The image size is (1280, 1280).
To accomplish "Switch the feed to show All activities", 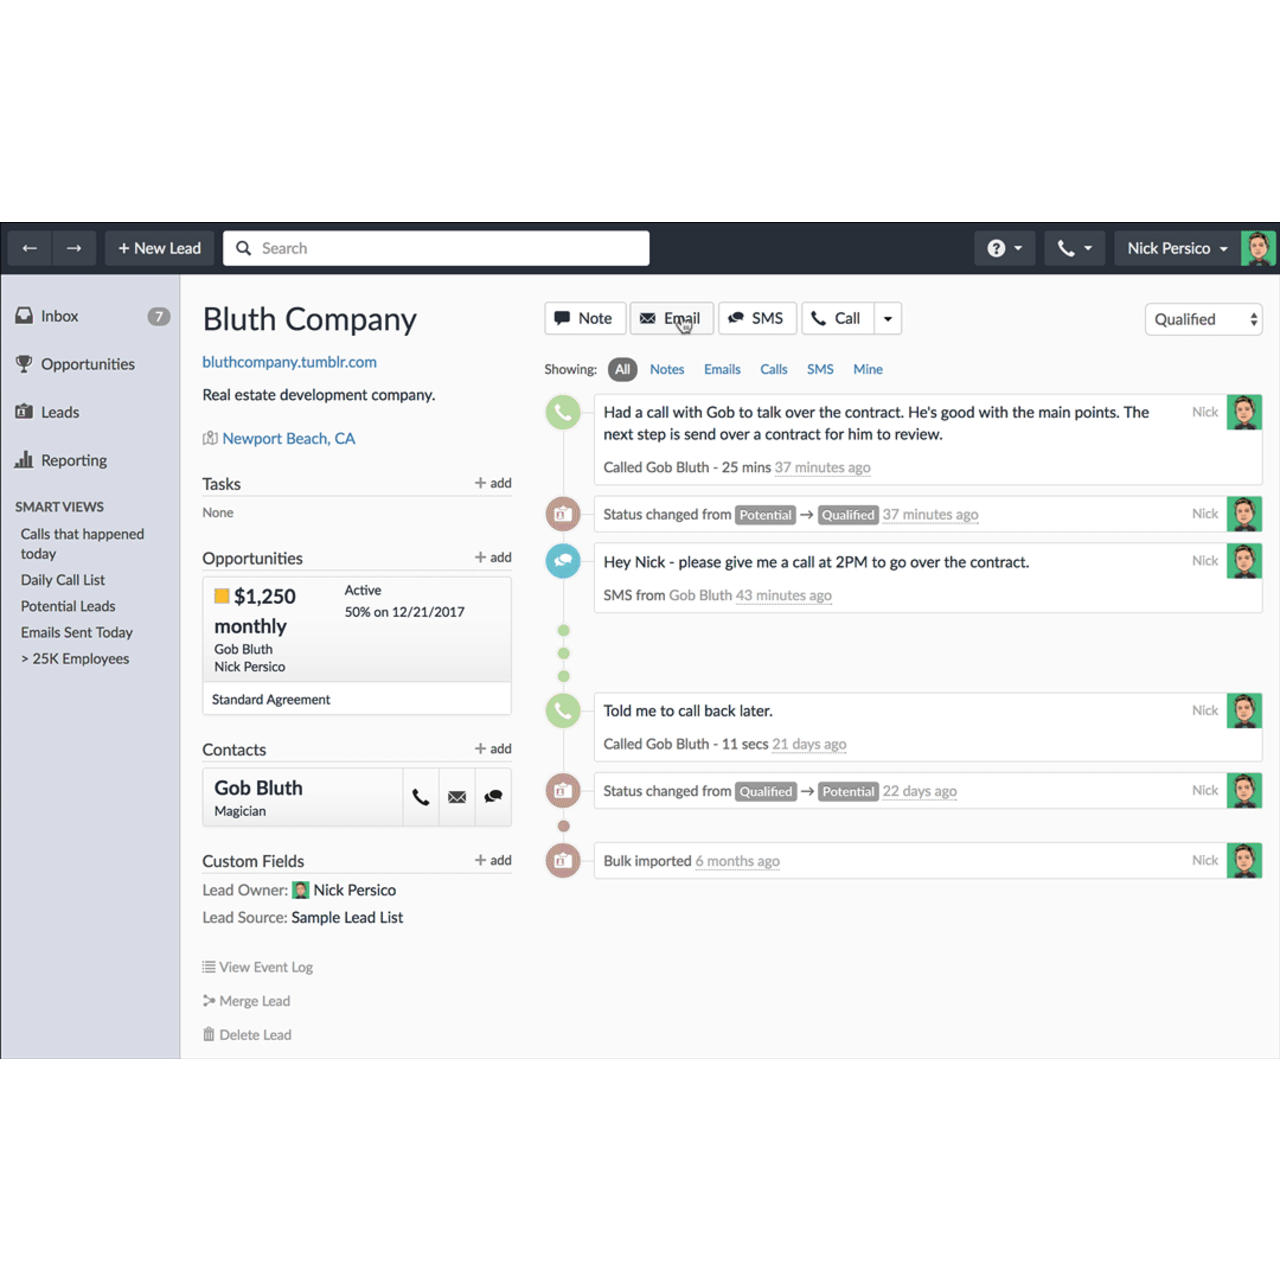I will (x=622, y=369).
